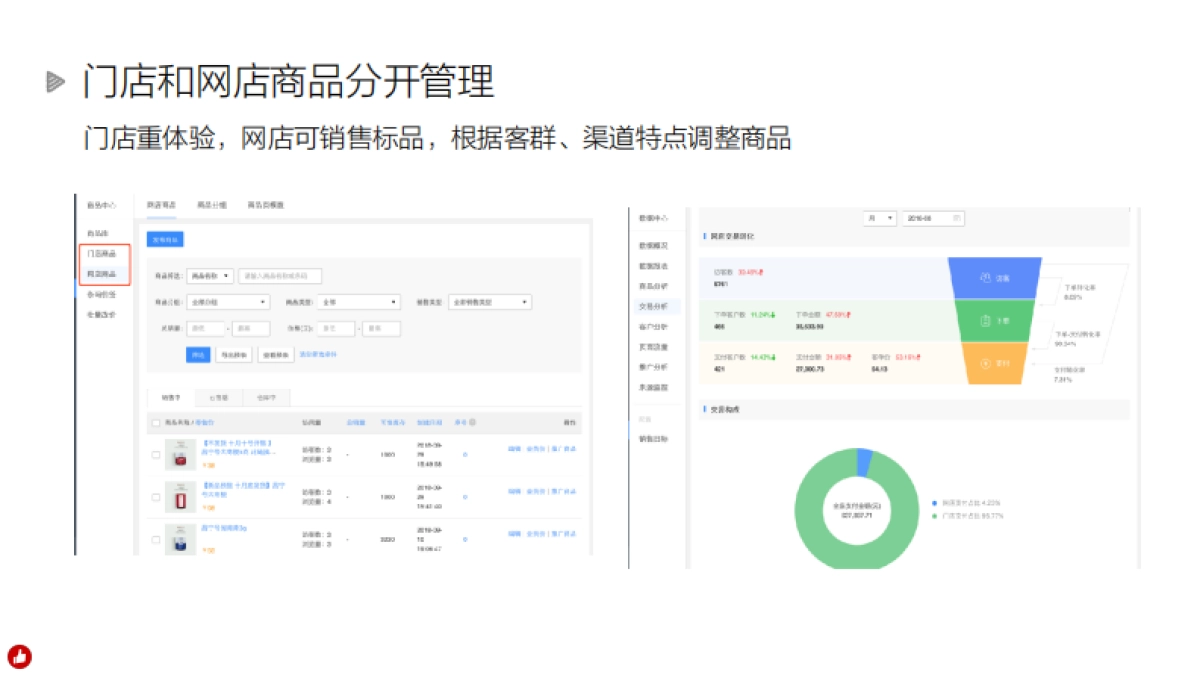Tick the select-all checkbox in the table header
The height and width of the screenshot is (675, 1200).
[x=155, y=423]
